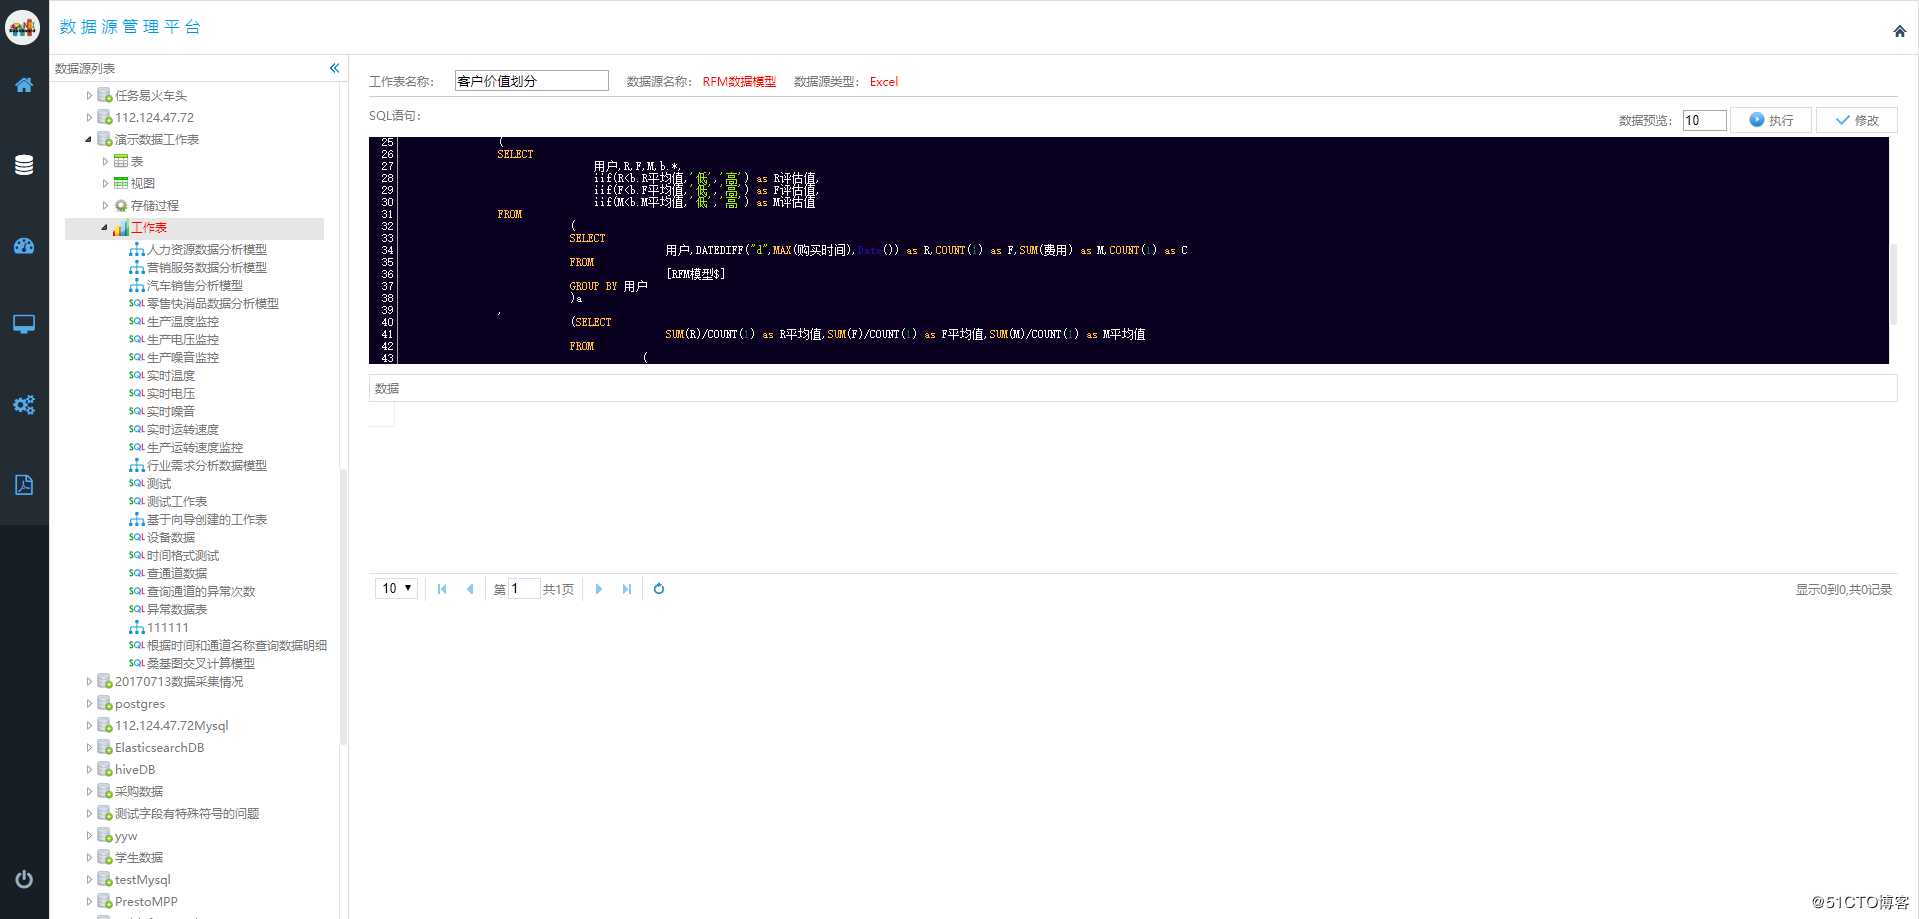Select the 学生数据 data source
The width and height of the screenshot is (1919, 919).
pos(139,858)
